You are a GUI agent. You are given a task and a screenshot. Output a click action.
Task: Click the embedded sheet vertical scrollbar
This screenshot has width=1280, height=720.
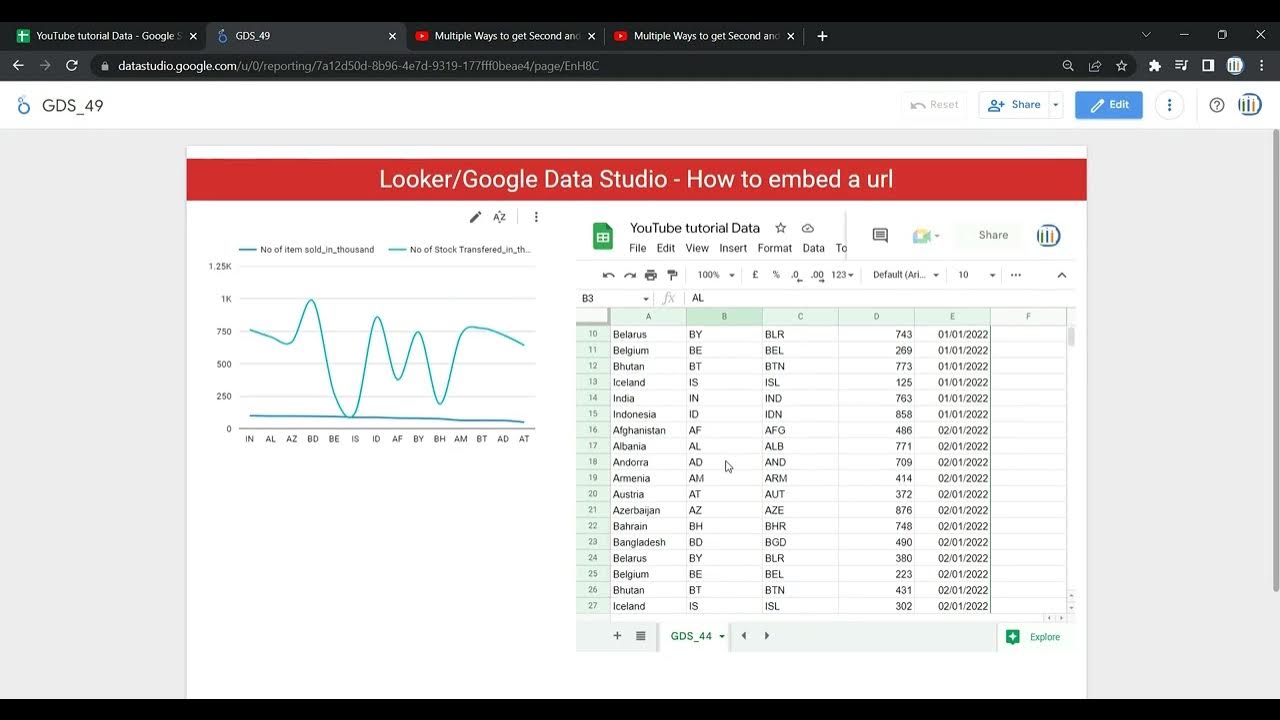click(1071, 338)
